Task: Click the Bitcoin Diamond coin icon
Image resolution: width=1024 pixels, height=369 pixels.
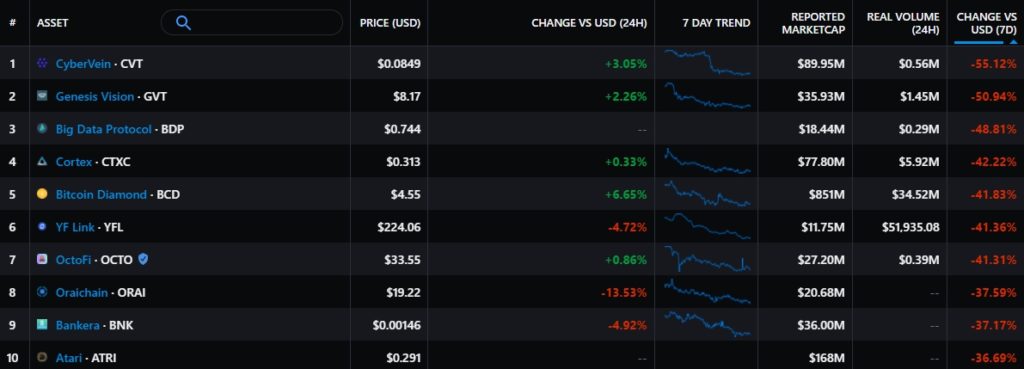Action: click(42, 194)
